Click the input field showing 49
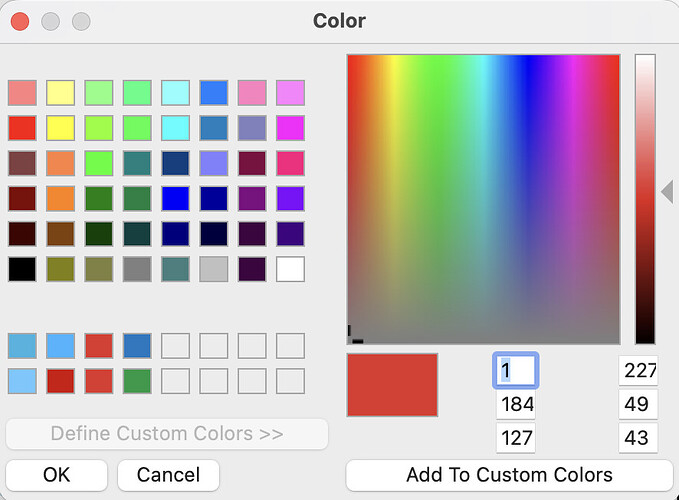Viewport: 679px width, 500px height. click(637, 405)
